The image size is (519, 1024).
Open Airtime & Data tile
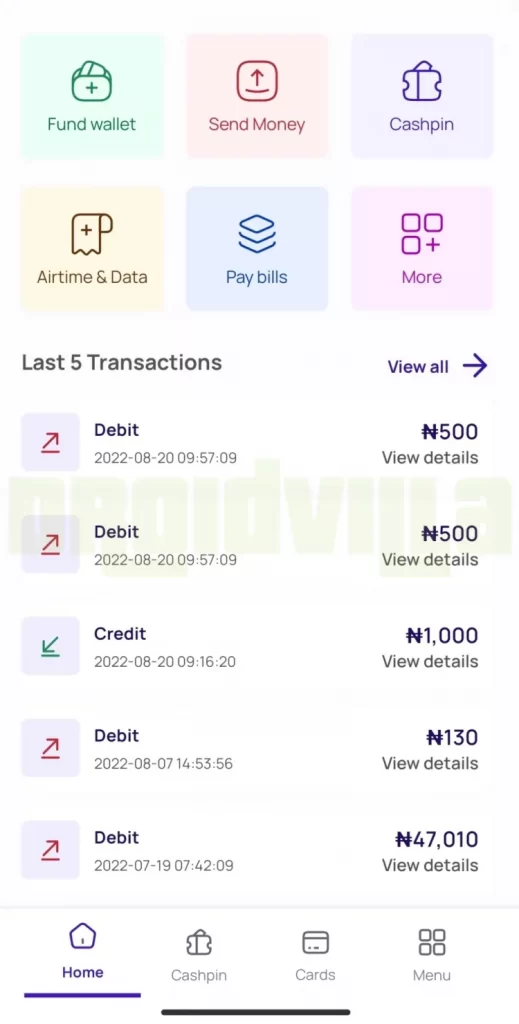[92, 248]
